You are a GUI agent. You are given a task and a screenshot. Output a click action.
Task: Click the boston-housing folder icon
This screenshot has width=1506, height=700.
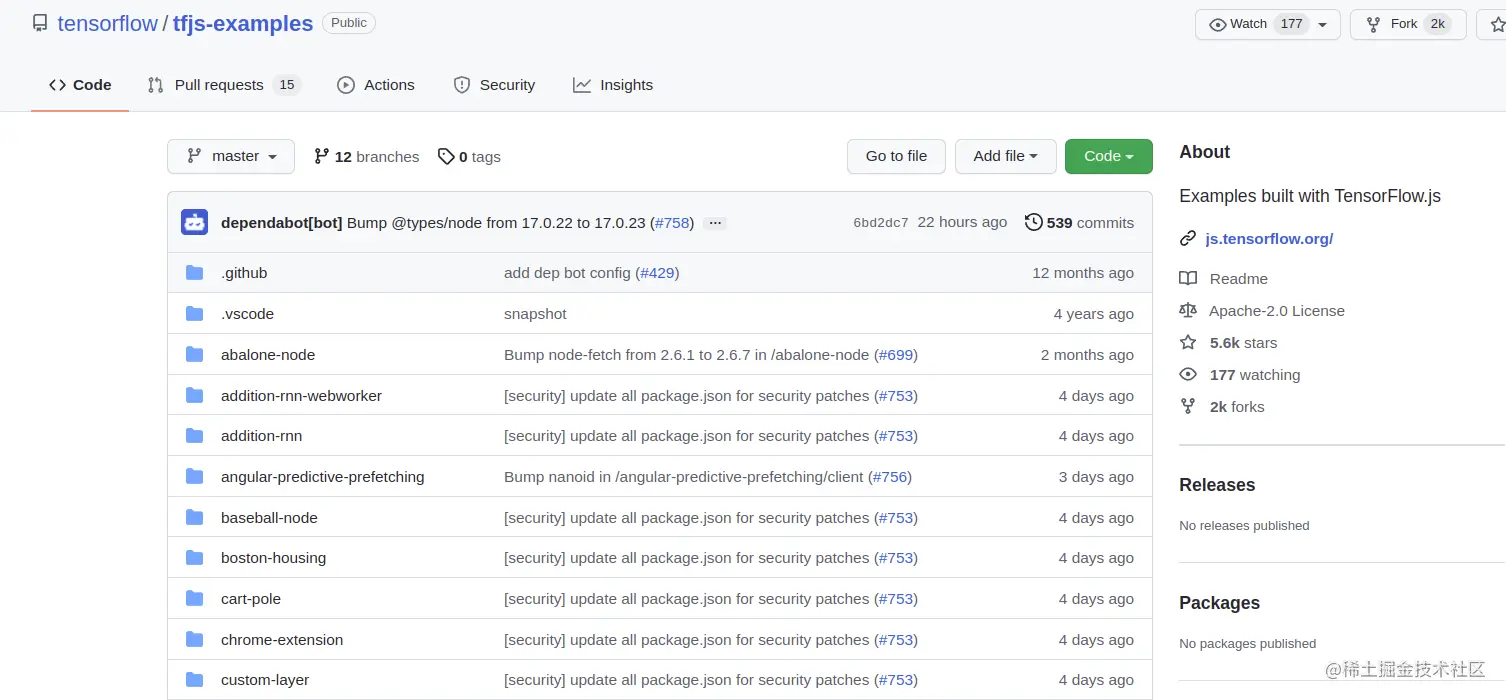[x=195, y=558]
